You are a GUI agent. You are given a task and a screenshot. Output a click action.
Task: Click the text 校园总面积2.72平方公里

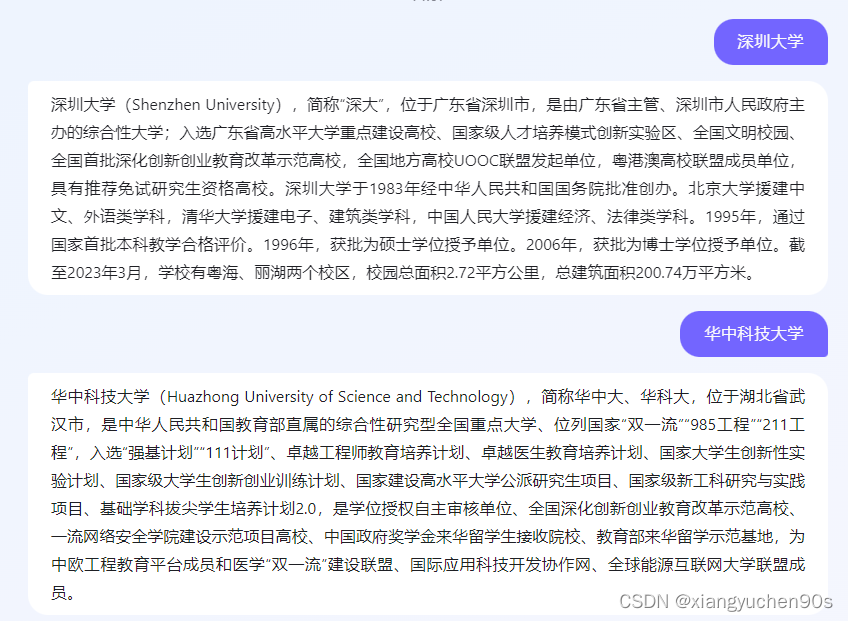[x=453, y=273]
